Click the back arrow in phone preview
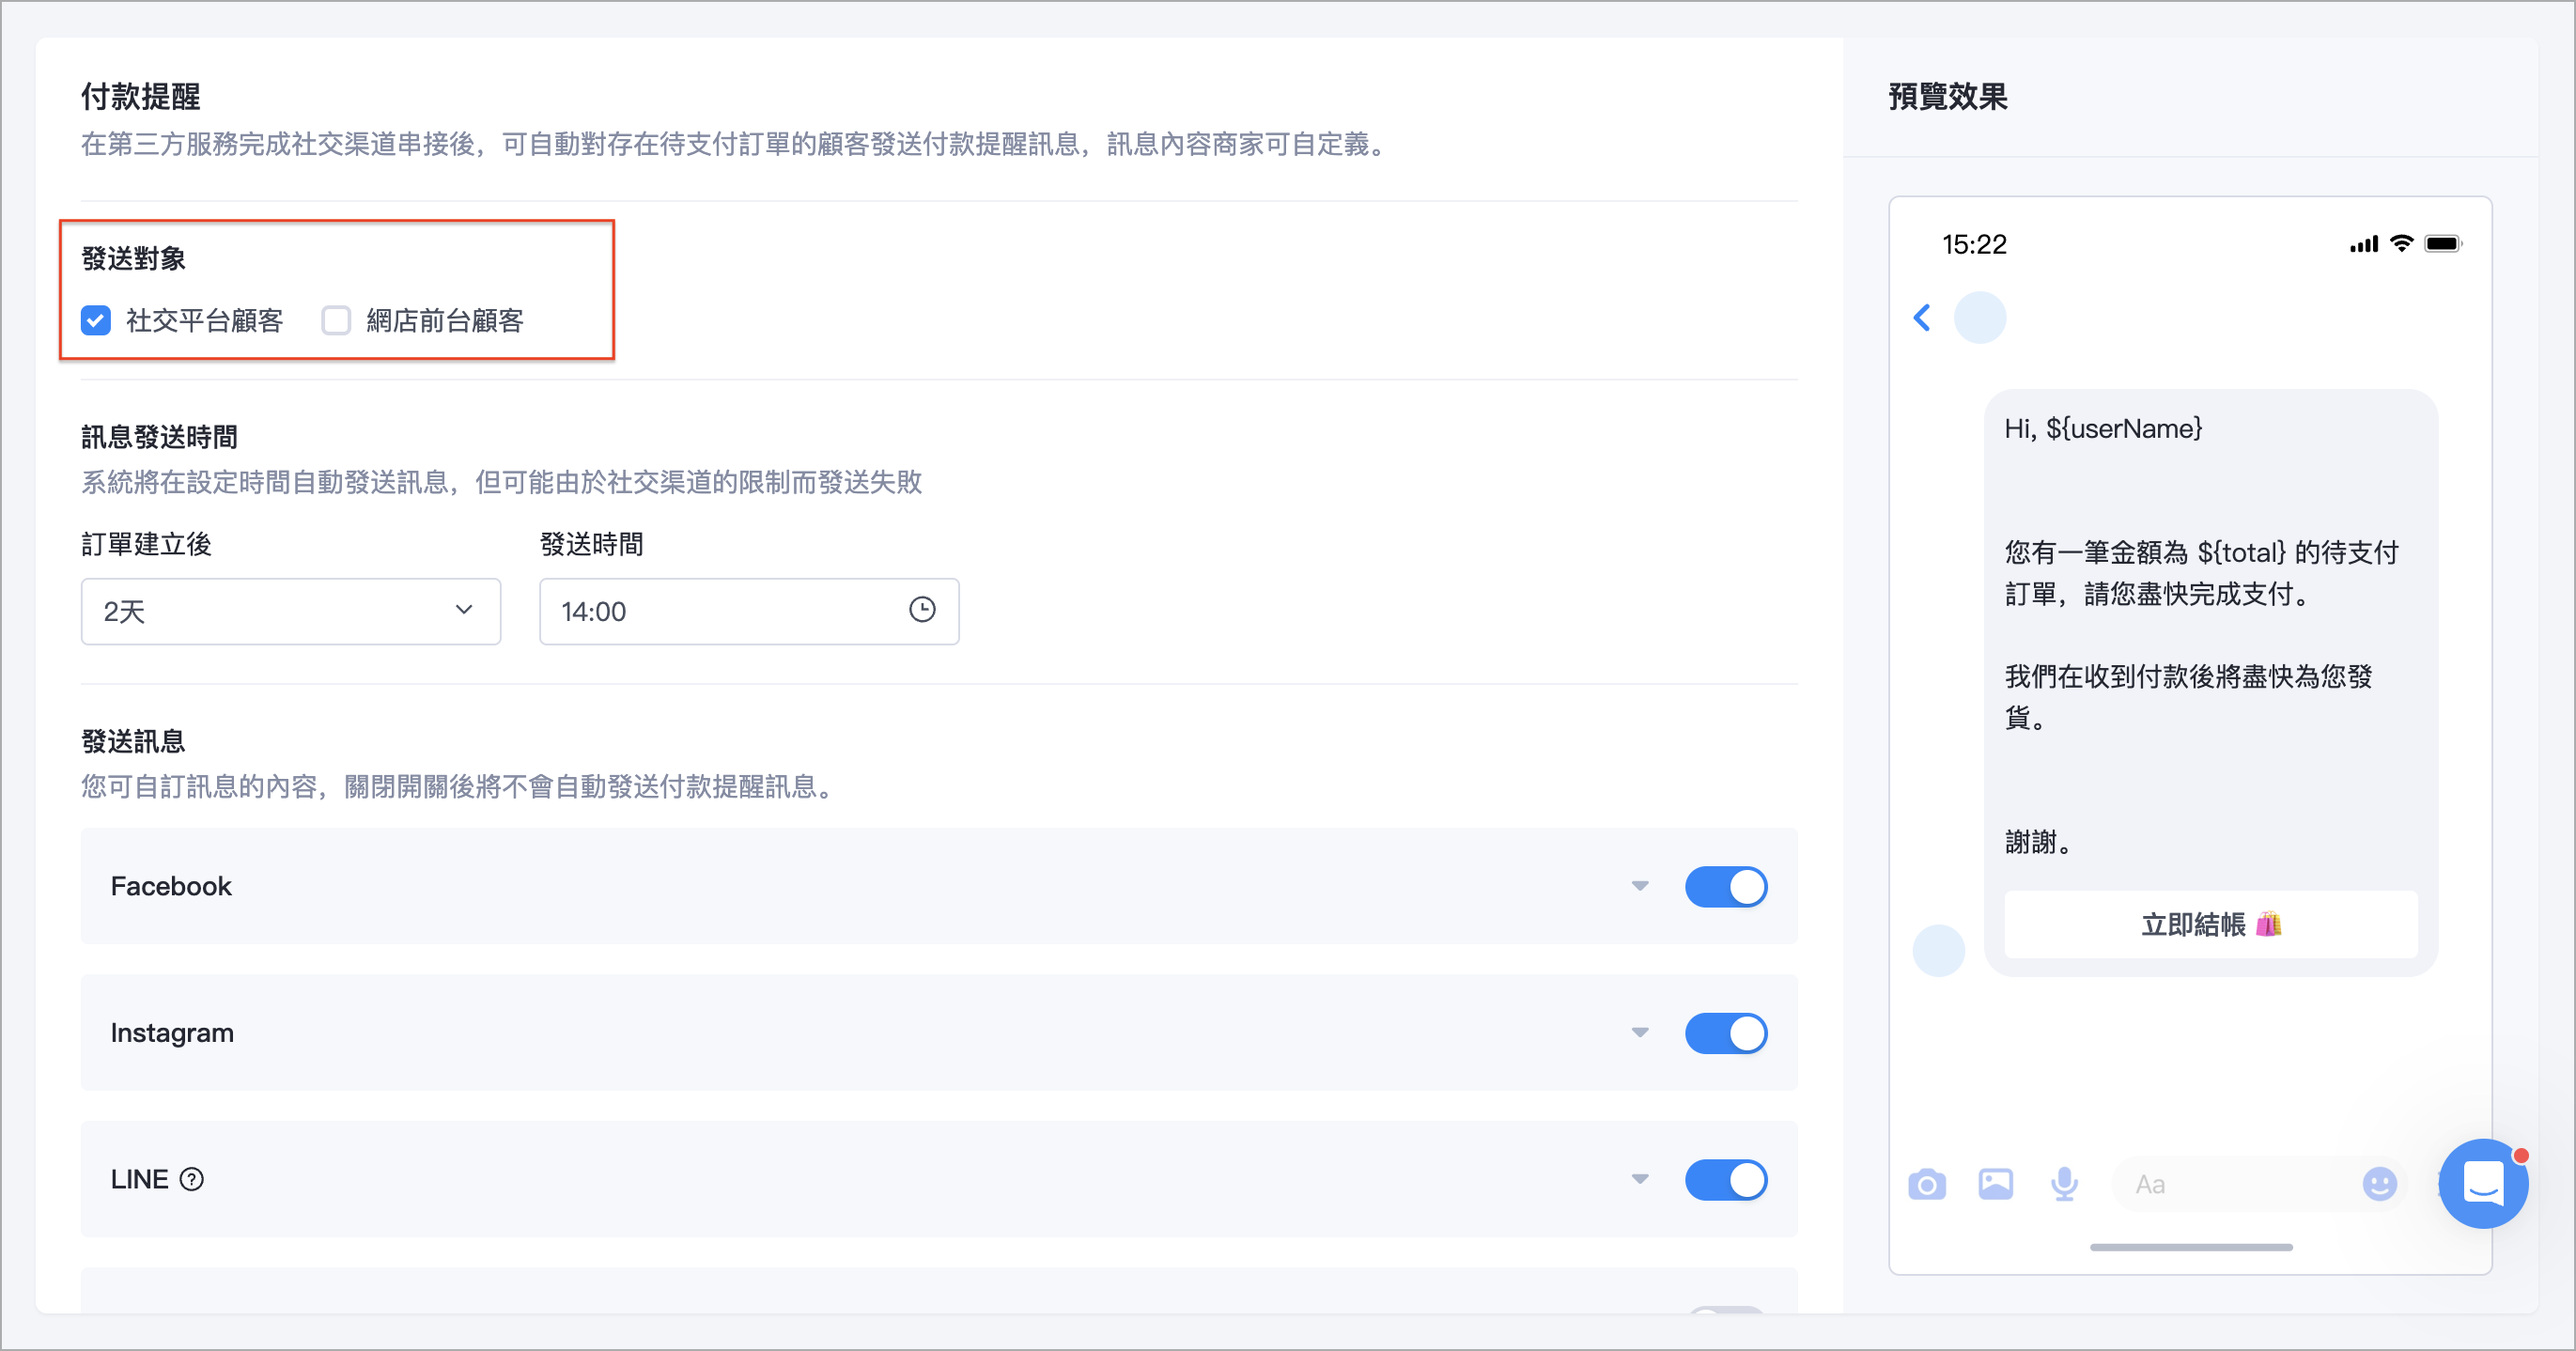Viewport: 2576px width, 1351px height. point(1921,318)
